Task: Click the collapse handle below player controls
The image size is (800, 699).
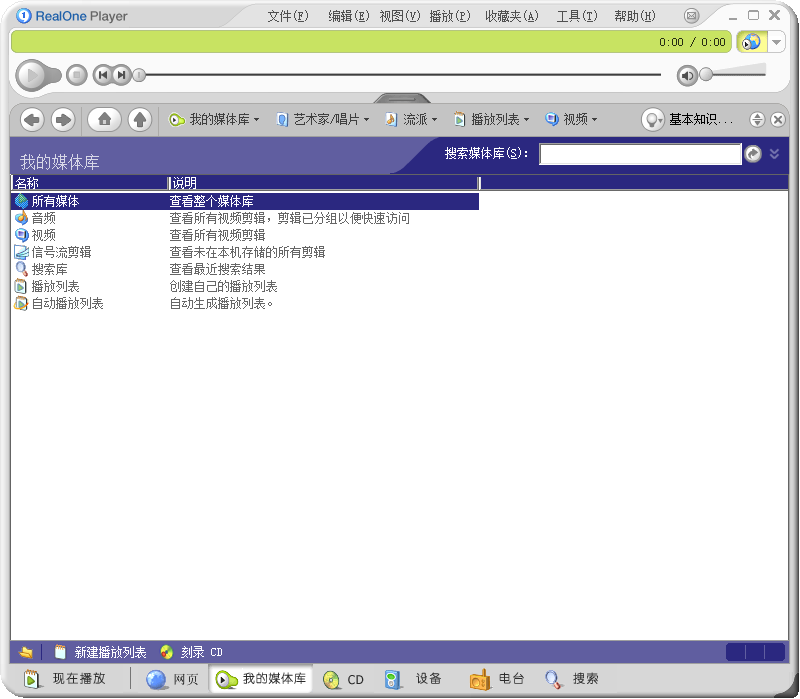Action: 402,98
